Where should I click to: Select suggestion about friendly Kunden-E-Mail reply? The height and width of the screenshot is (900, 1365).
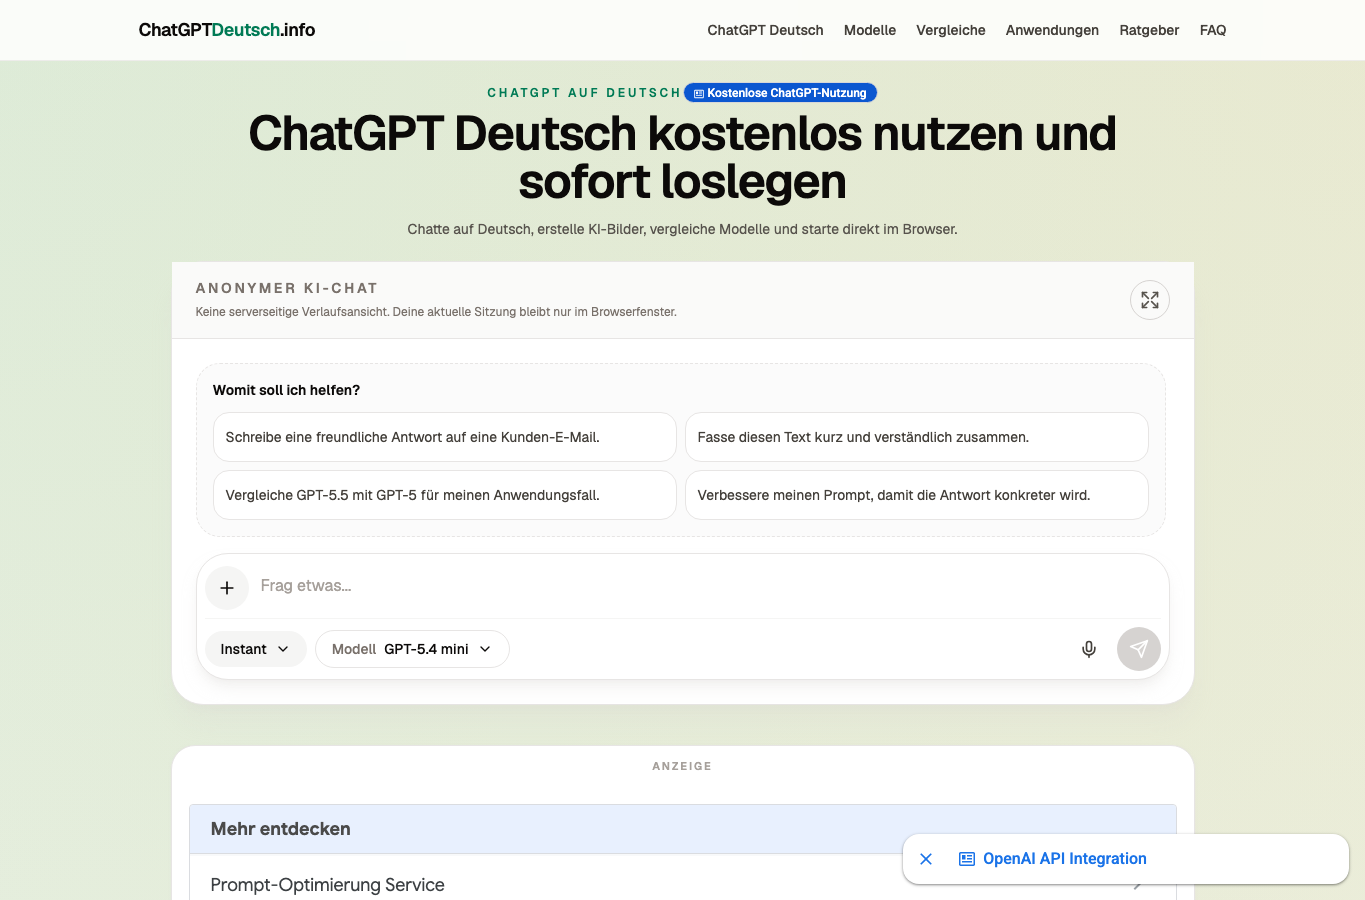coord(445,437)
